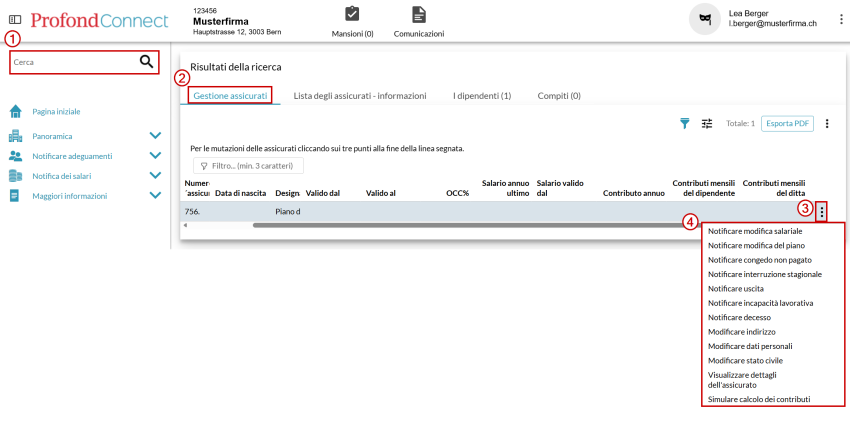
Task: Go to Pagina iniziale link
Action: pyautogui.click(x=56, y=111)
